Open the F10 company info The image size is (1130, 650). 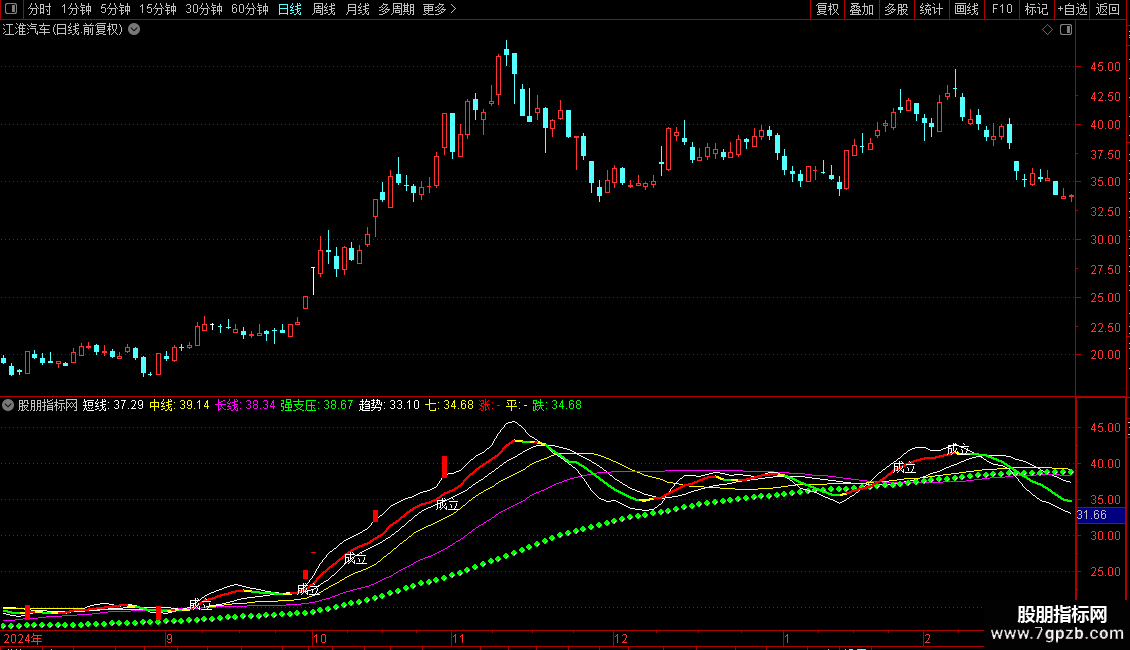(x=1002, y=9)
